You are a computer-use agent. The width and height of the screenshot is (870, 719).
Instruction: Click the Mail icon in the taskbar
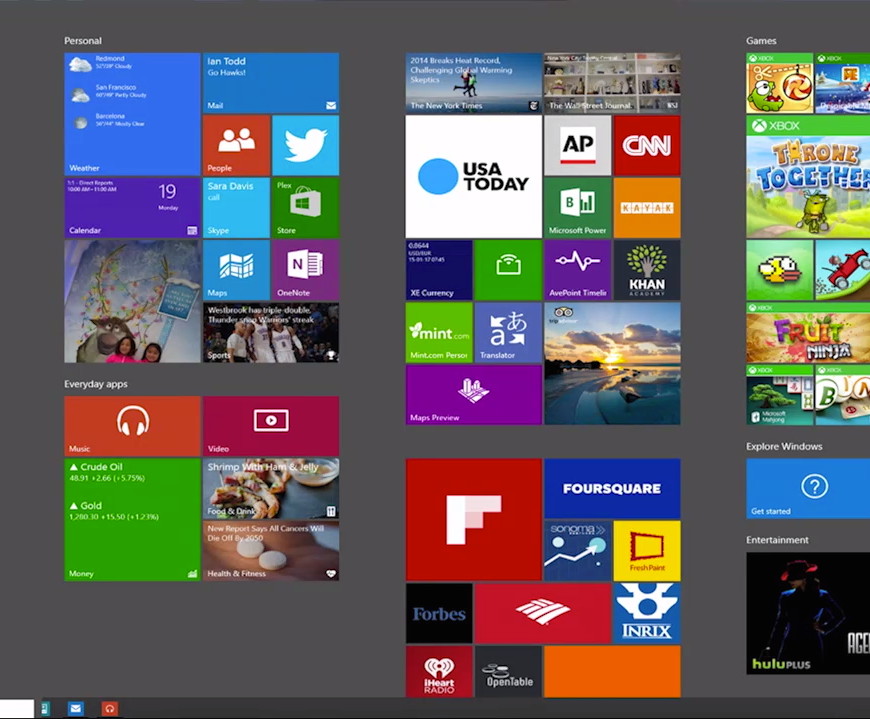[x=76, y=708]
